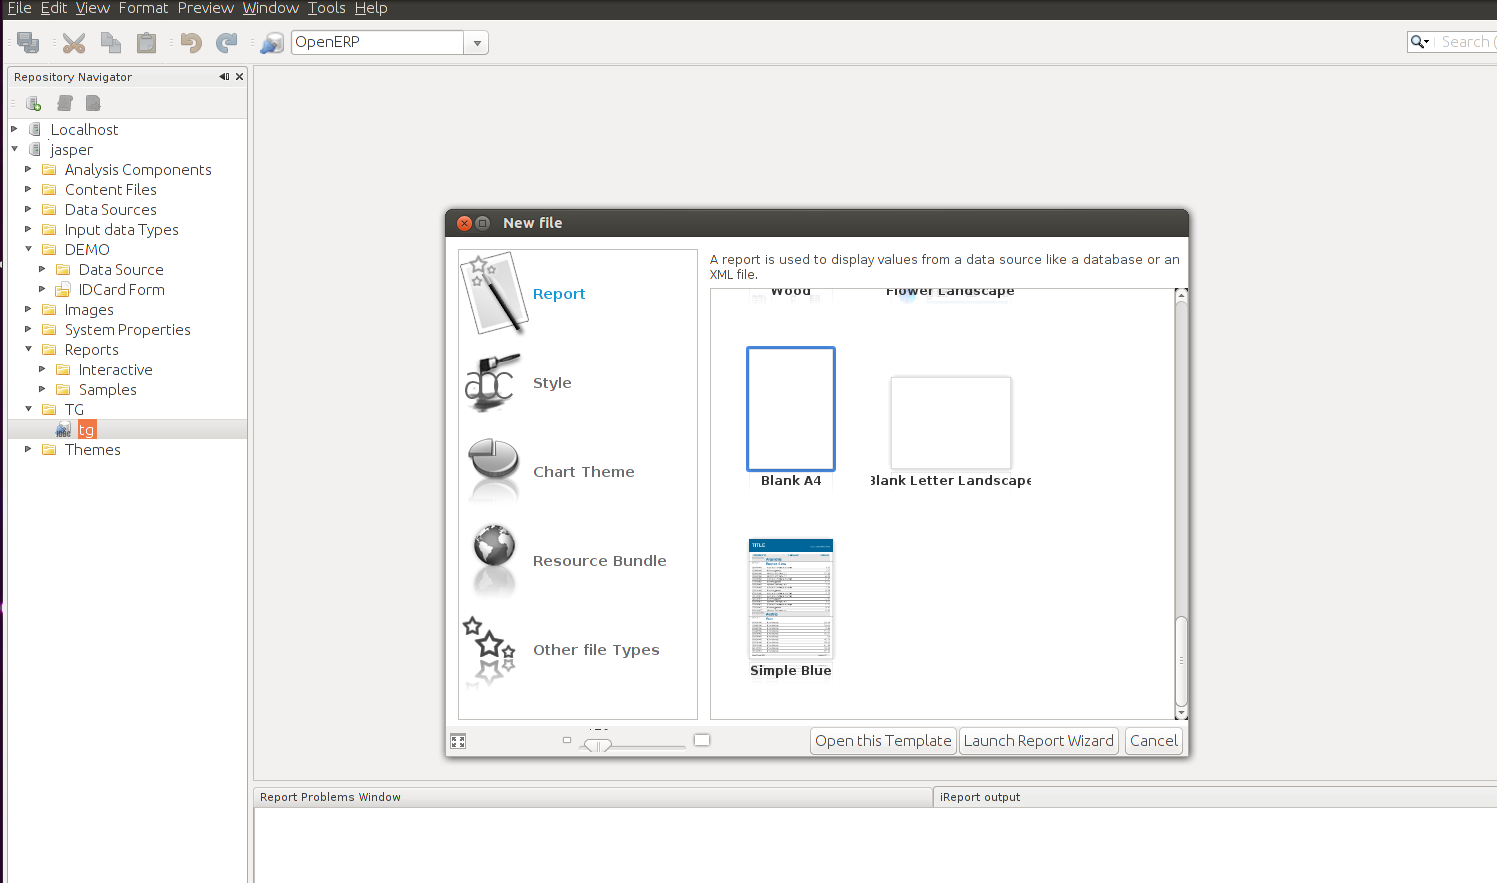The width and height of the screenshot is (1497, 883).
Task: Click the Cut scissors icon in toolbar
Action: pos(74,43)
